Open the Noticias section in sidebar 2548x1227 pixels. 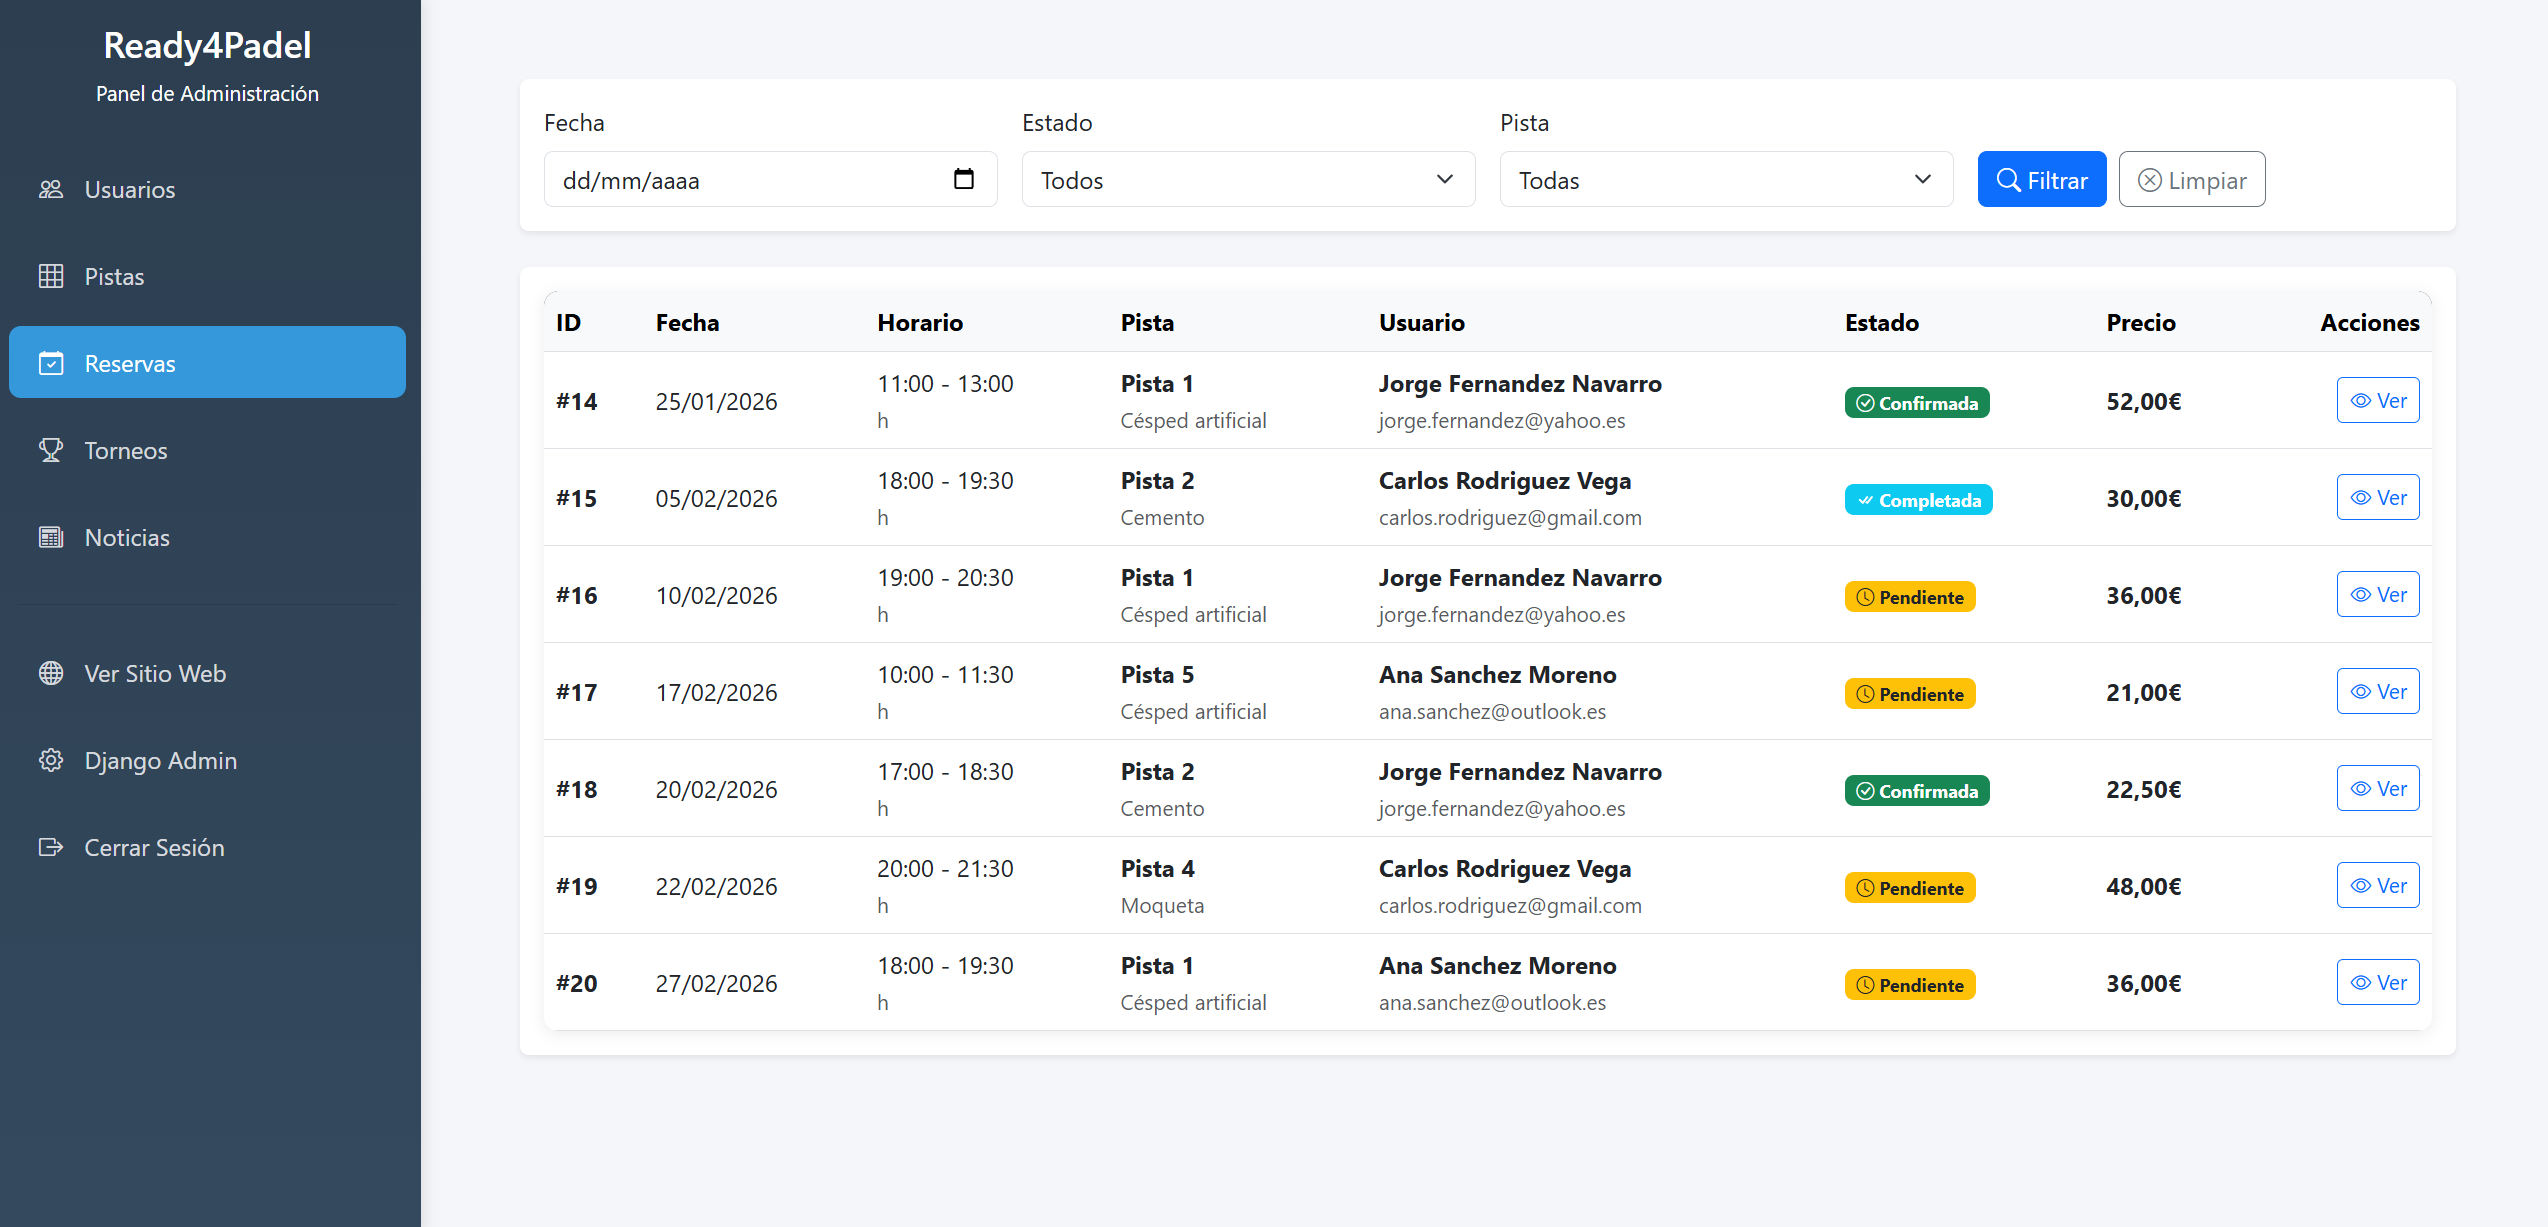pos(127,537)
